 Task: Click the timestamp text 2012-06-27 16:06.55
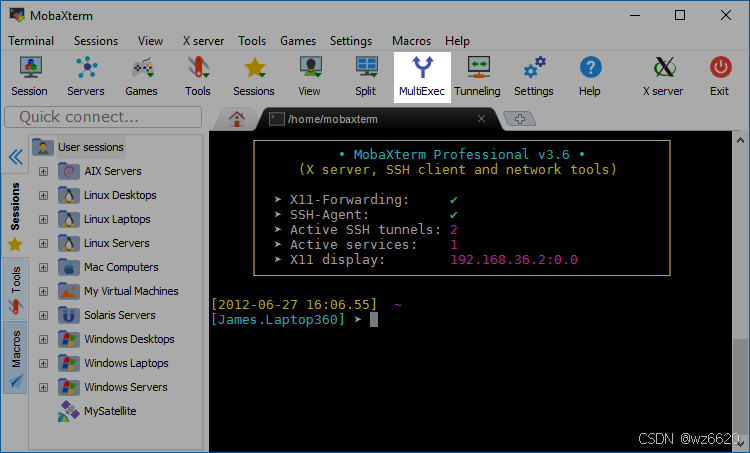(294, 304)
